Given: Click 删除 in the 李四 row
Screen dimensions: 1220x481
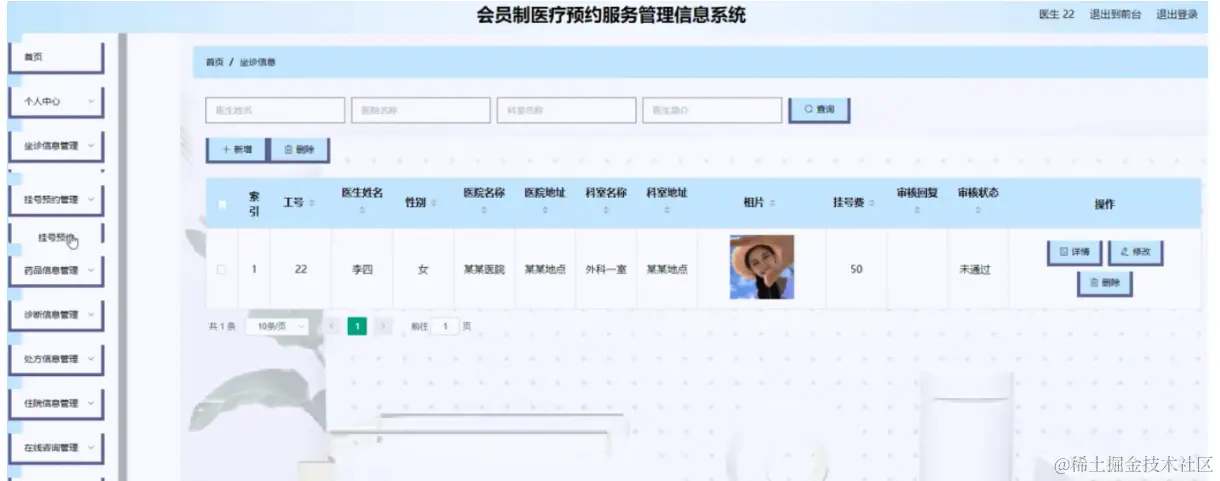Looking at the screenshot, I should [x=1104, y=283].
